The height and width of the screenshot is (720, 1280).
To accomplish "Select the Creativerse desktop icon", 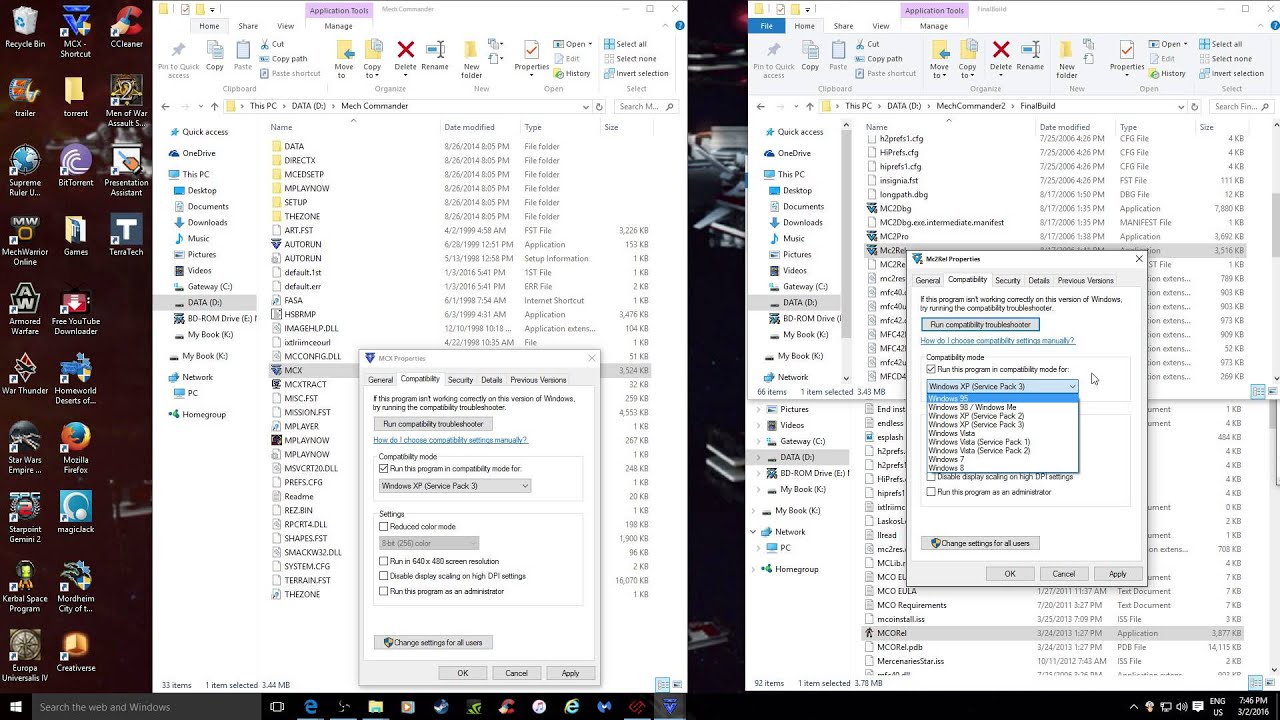I will (75, 650).
